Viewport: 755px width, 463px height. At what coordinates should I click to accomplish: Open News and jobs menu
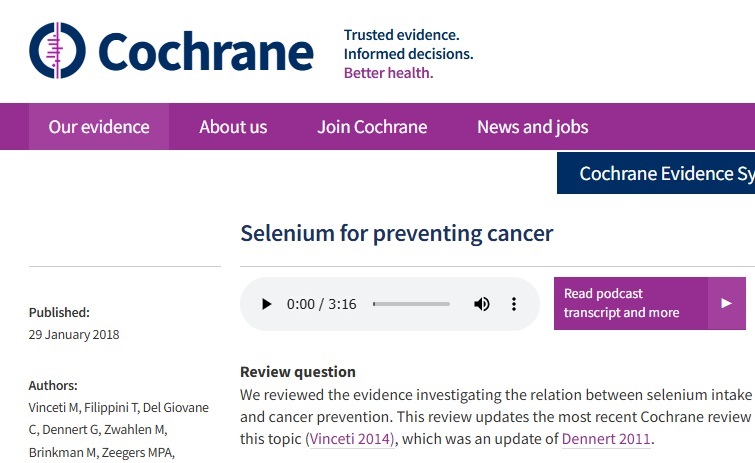tap(532, 127)
